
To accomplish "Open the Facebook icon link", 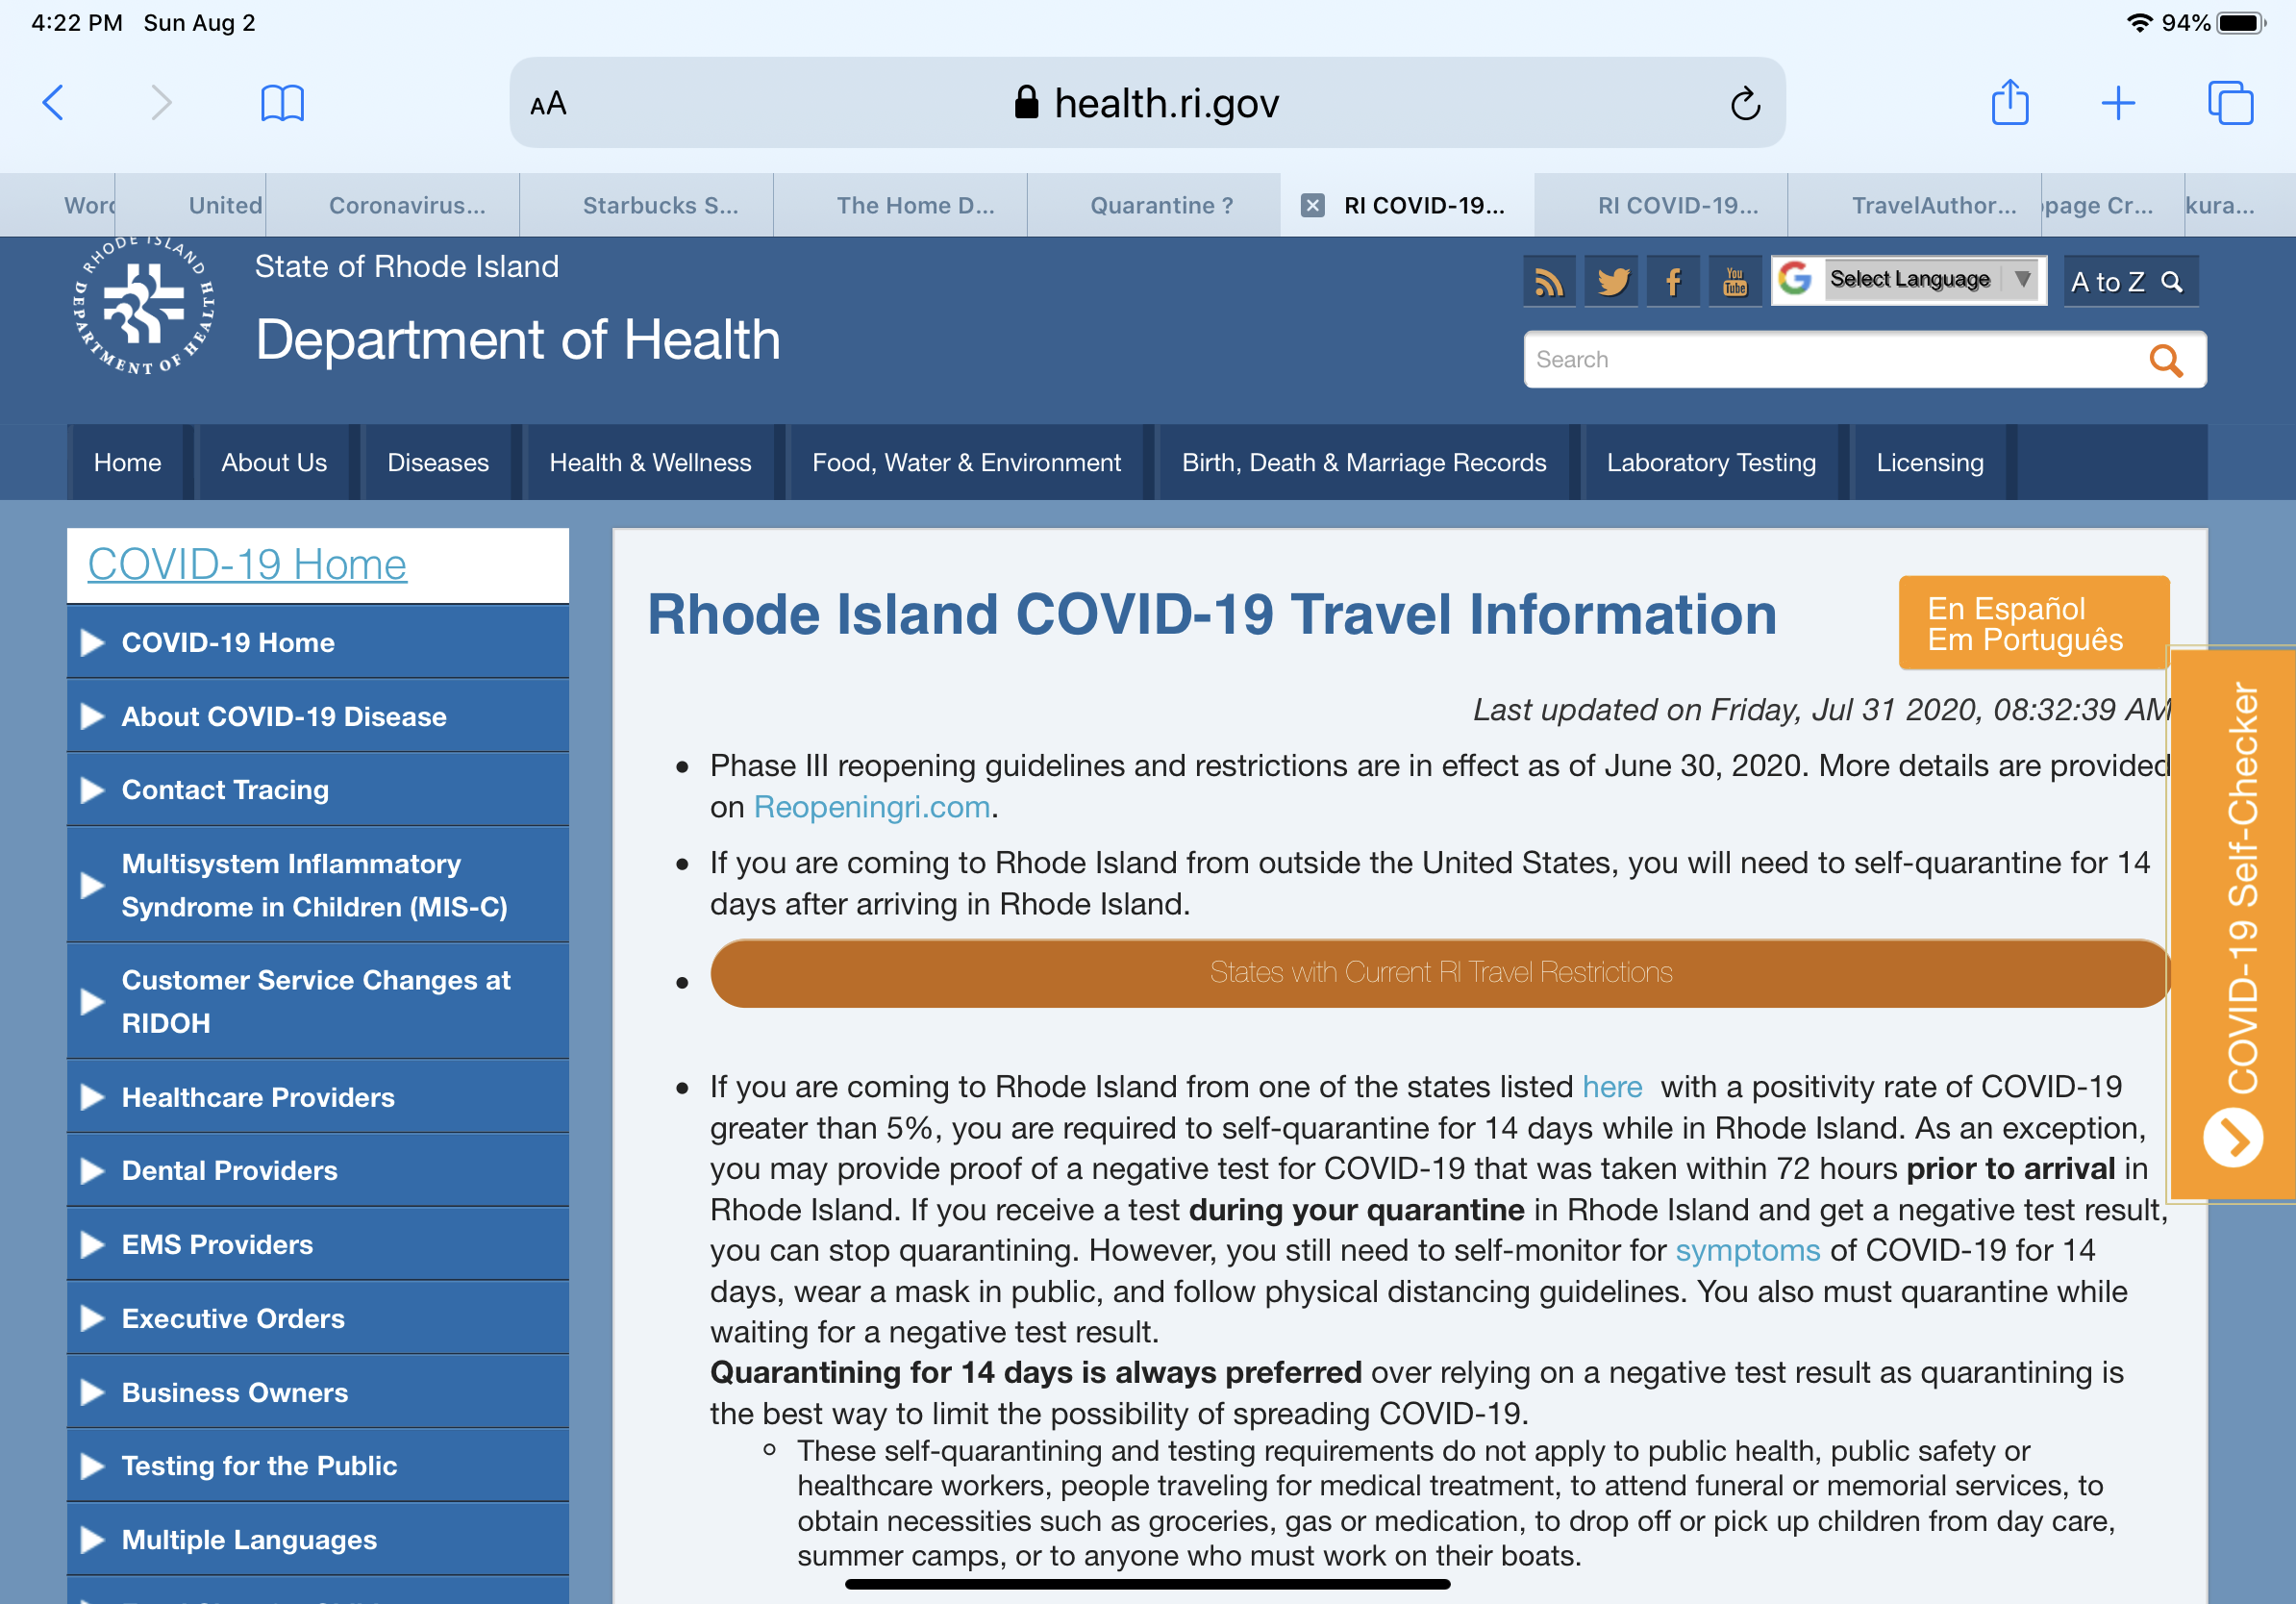I will (1673, 282).
